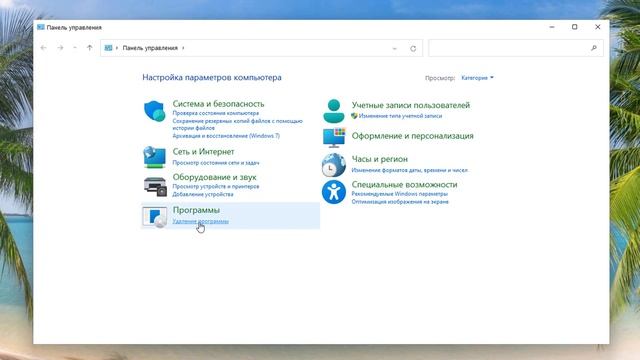Open Сеть и Интернет category
Screen dimensions: 640x360
tap(203, 151)
